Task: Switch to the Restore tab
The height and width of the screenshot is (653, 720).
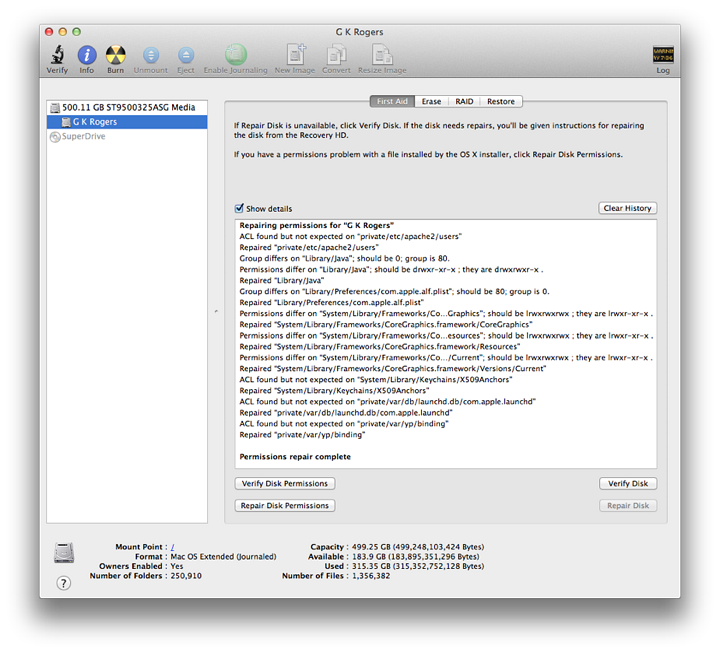Action: tap(501, 101)
